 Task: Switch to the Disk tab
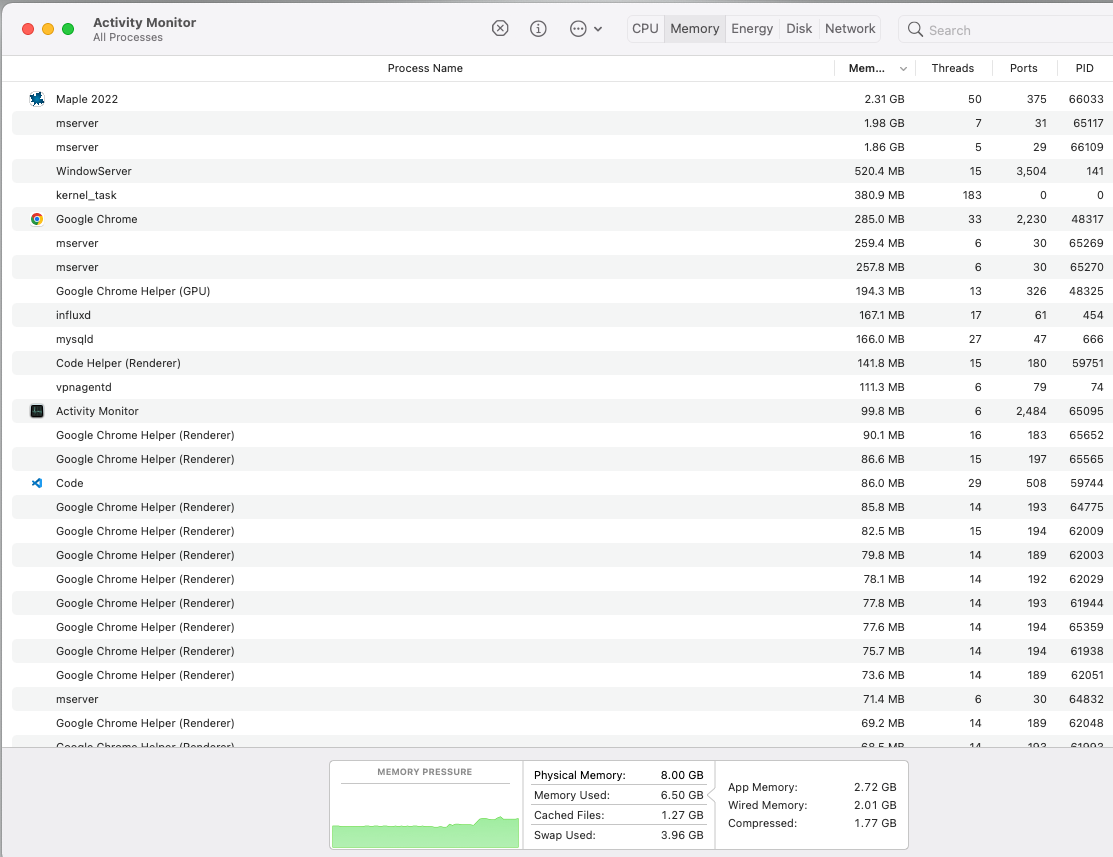click(799, 28)
